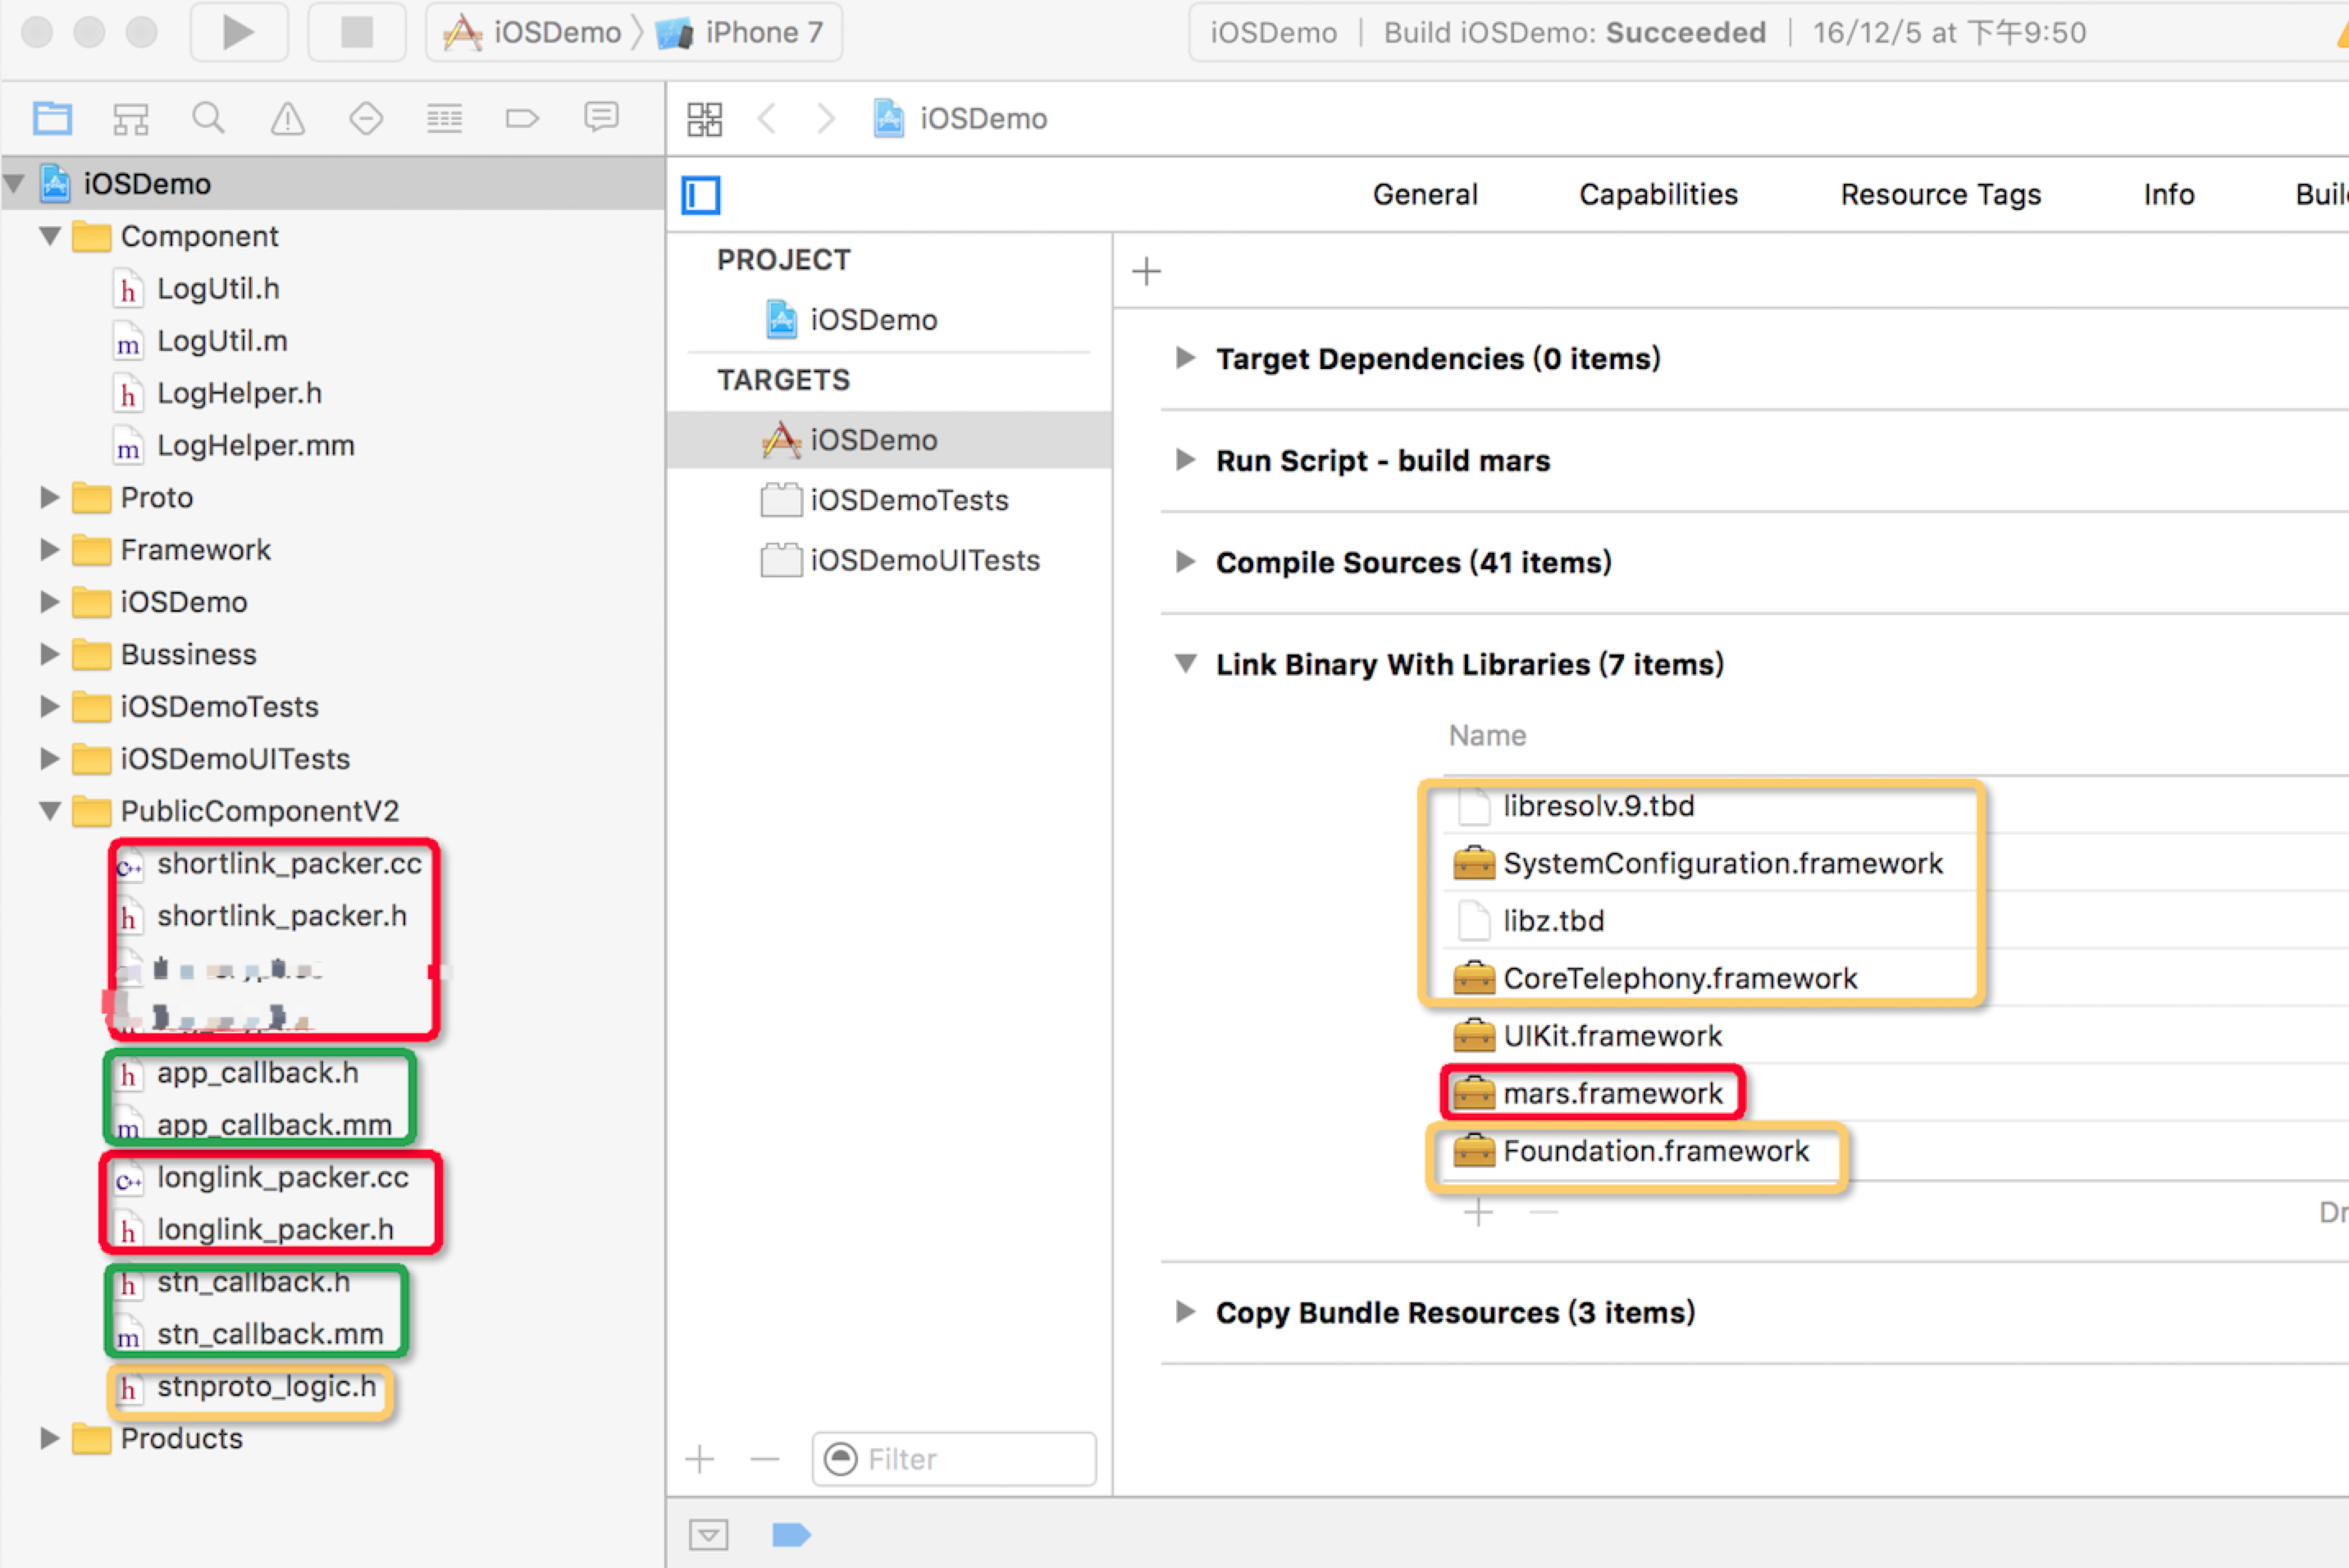Open the report navigator speech-bubble icon
Viewport: 2349px width, 1568px height.
coord(601,119)
